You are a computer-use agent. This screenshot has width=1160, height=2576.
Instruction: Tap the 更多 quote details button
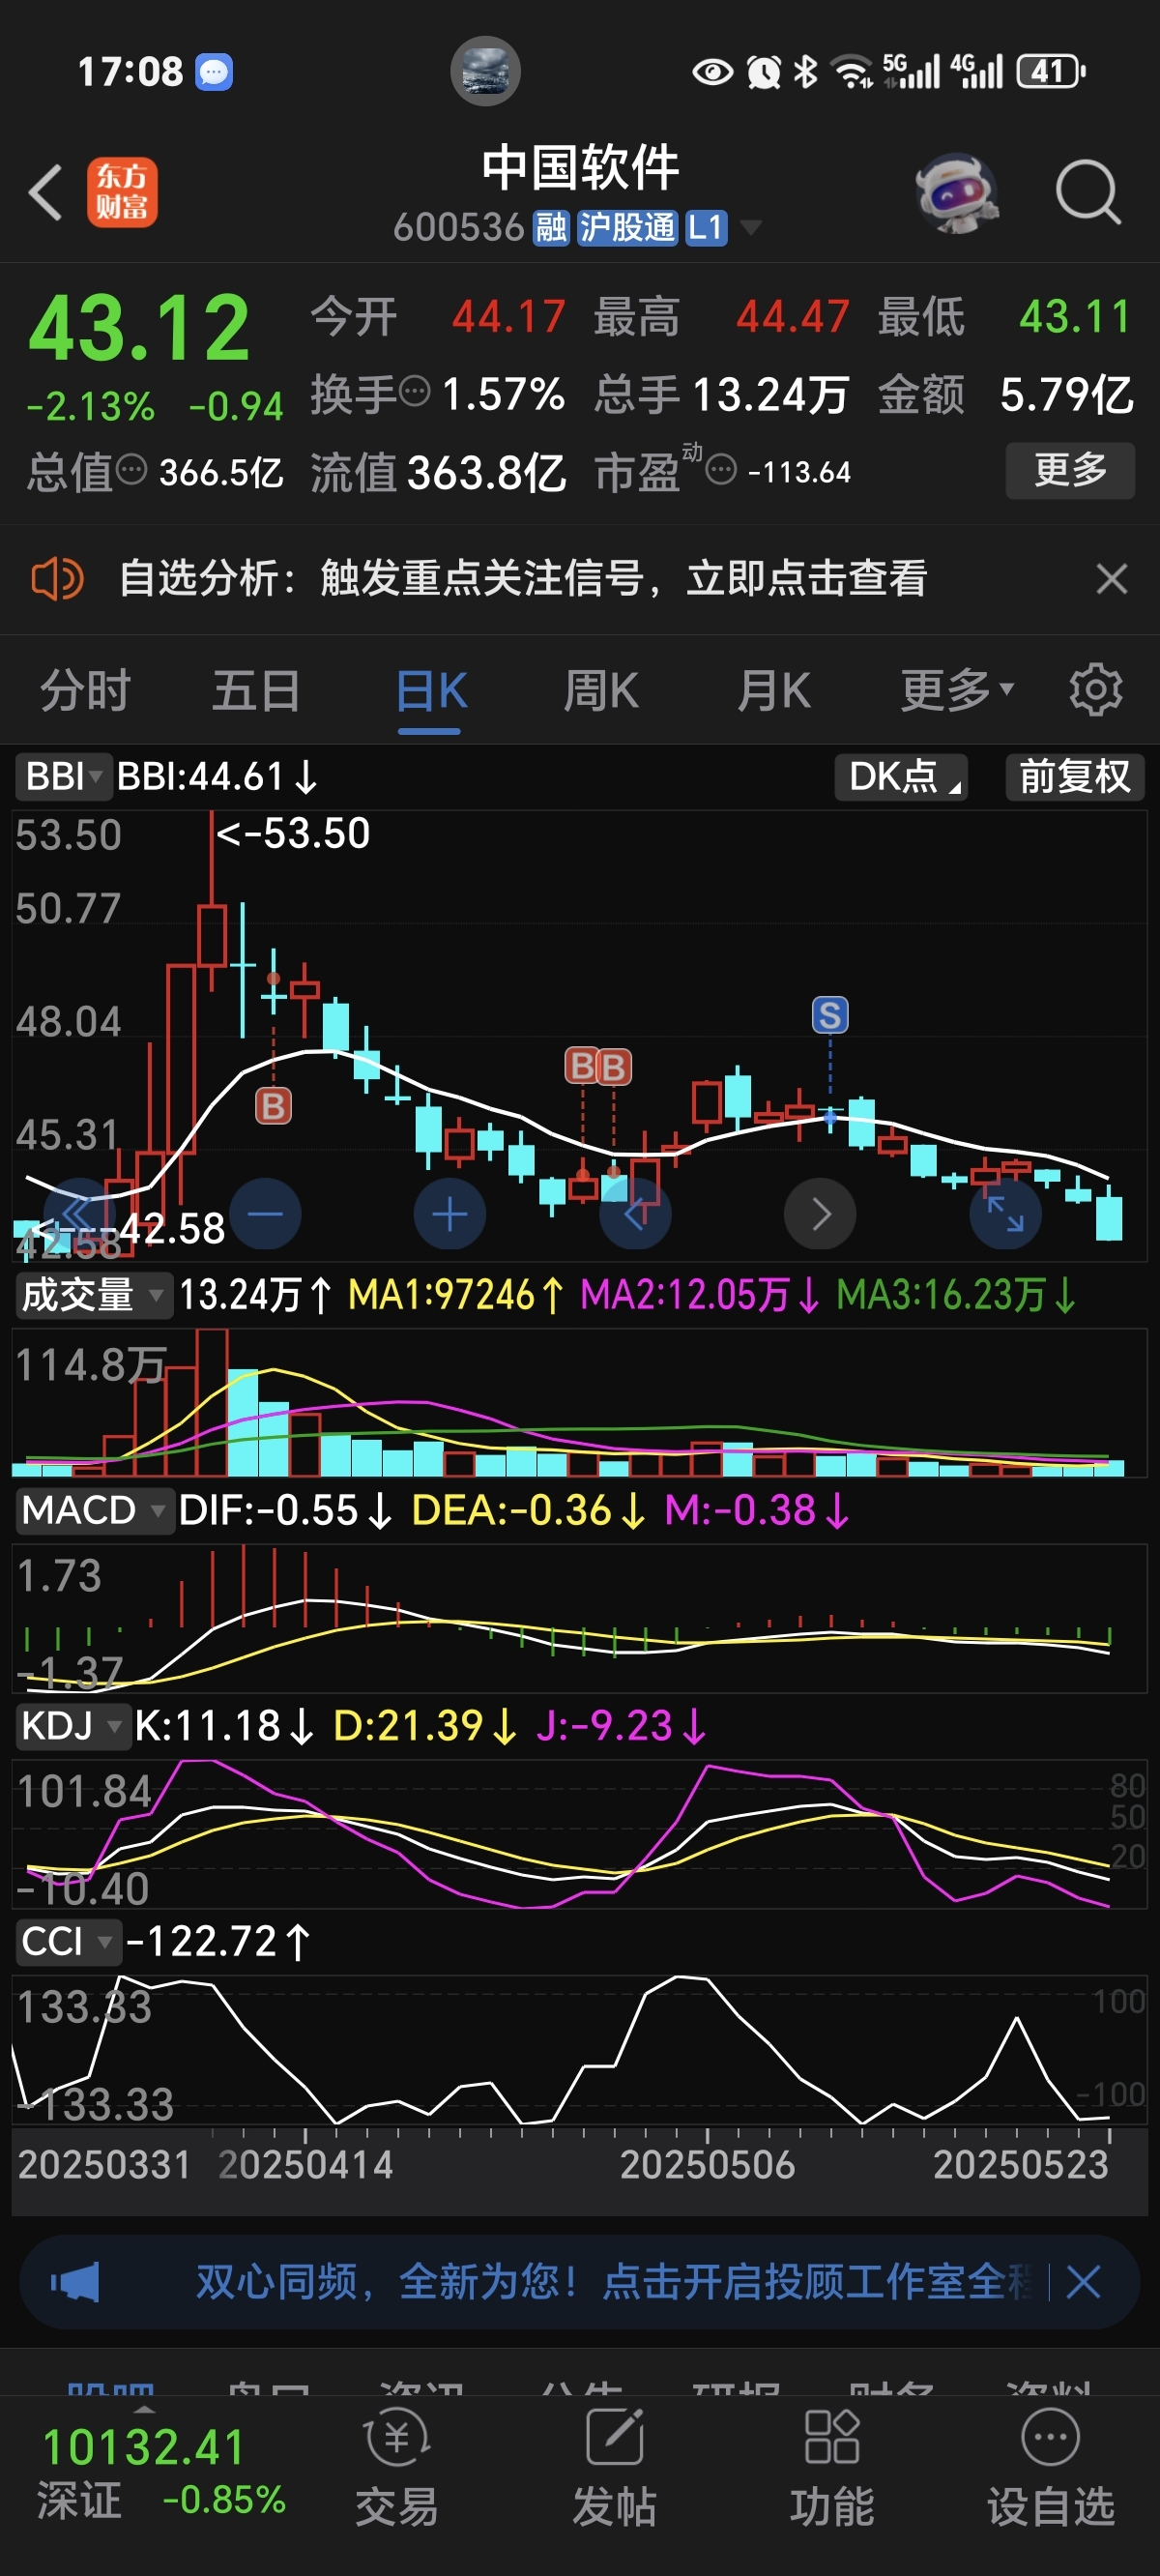click(1070, 470)
